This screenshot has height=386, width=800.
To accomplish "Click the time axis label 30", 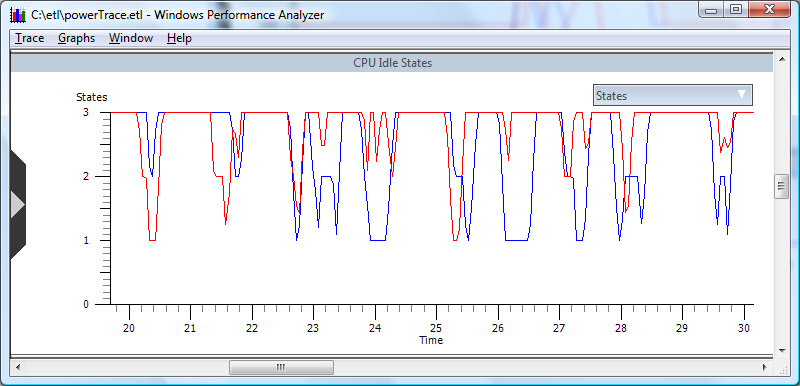I will 744,328.
